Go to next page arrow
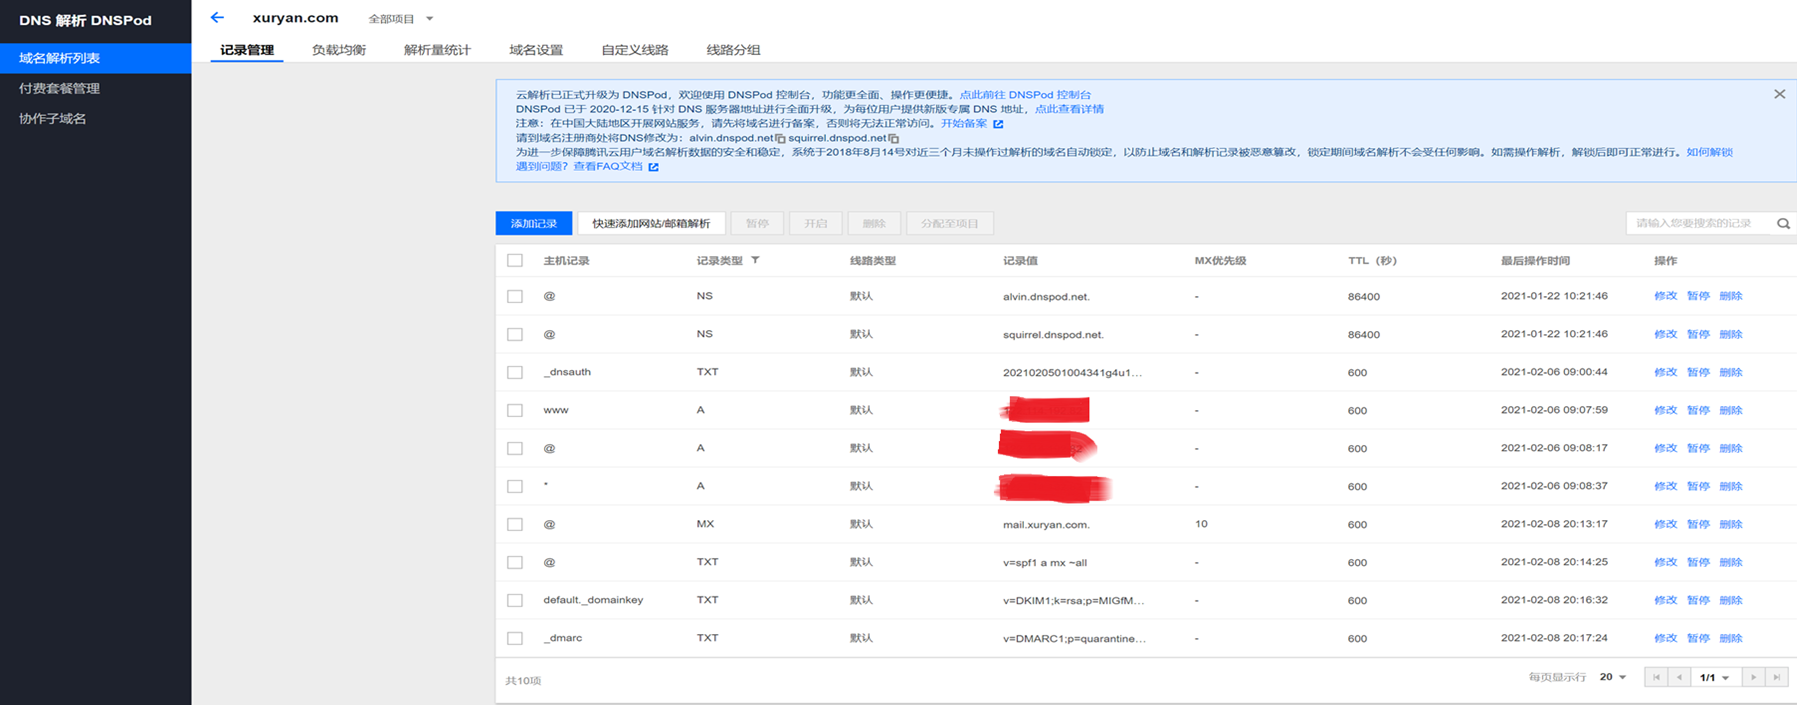The width and height of the screenshot is (1797, 705). (1753, 677)
